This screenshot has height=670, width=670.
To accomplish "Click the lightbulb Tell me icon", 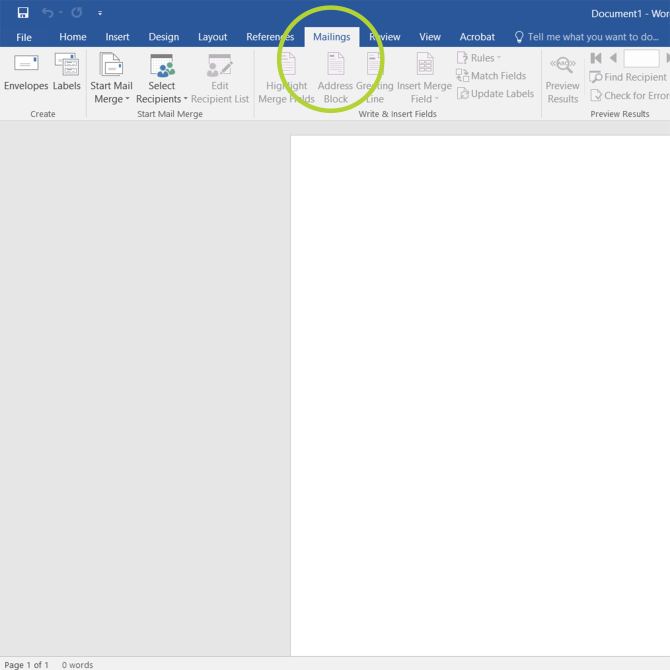I will click(519, 37).
